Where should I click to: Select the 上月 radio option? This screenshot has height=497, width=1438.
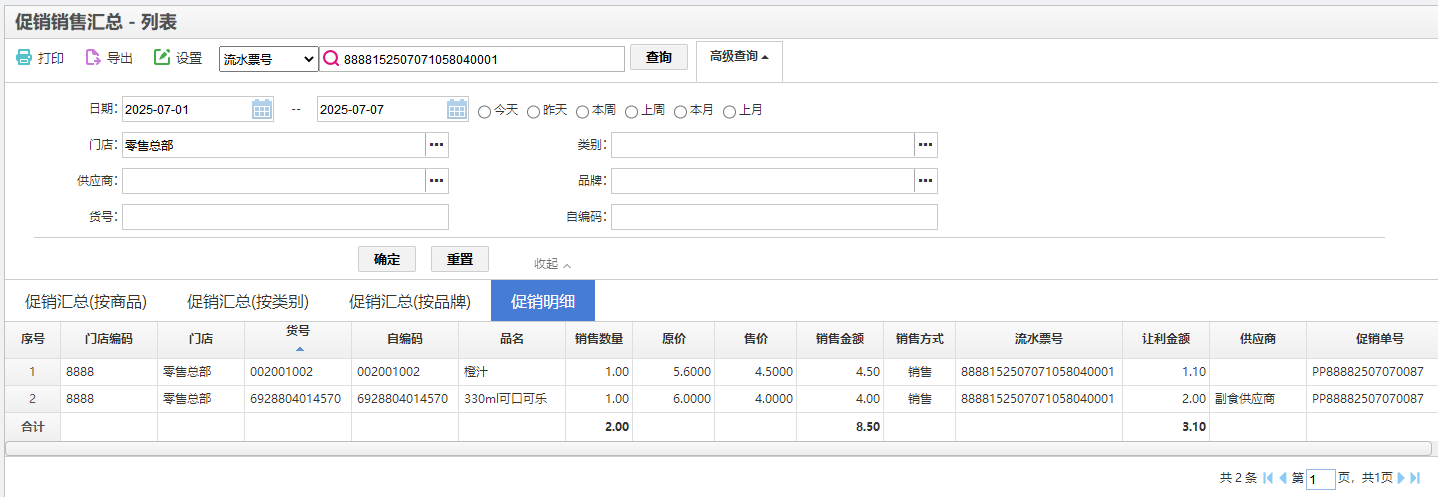tap(729, 111)
